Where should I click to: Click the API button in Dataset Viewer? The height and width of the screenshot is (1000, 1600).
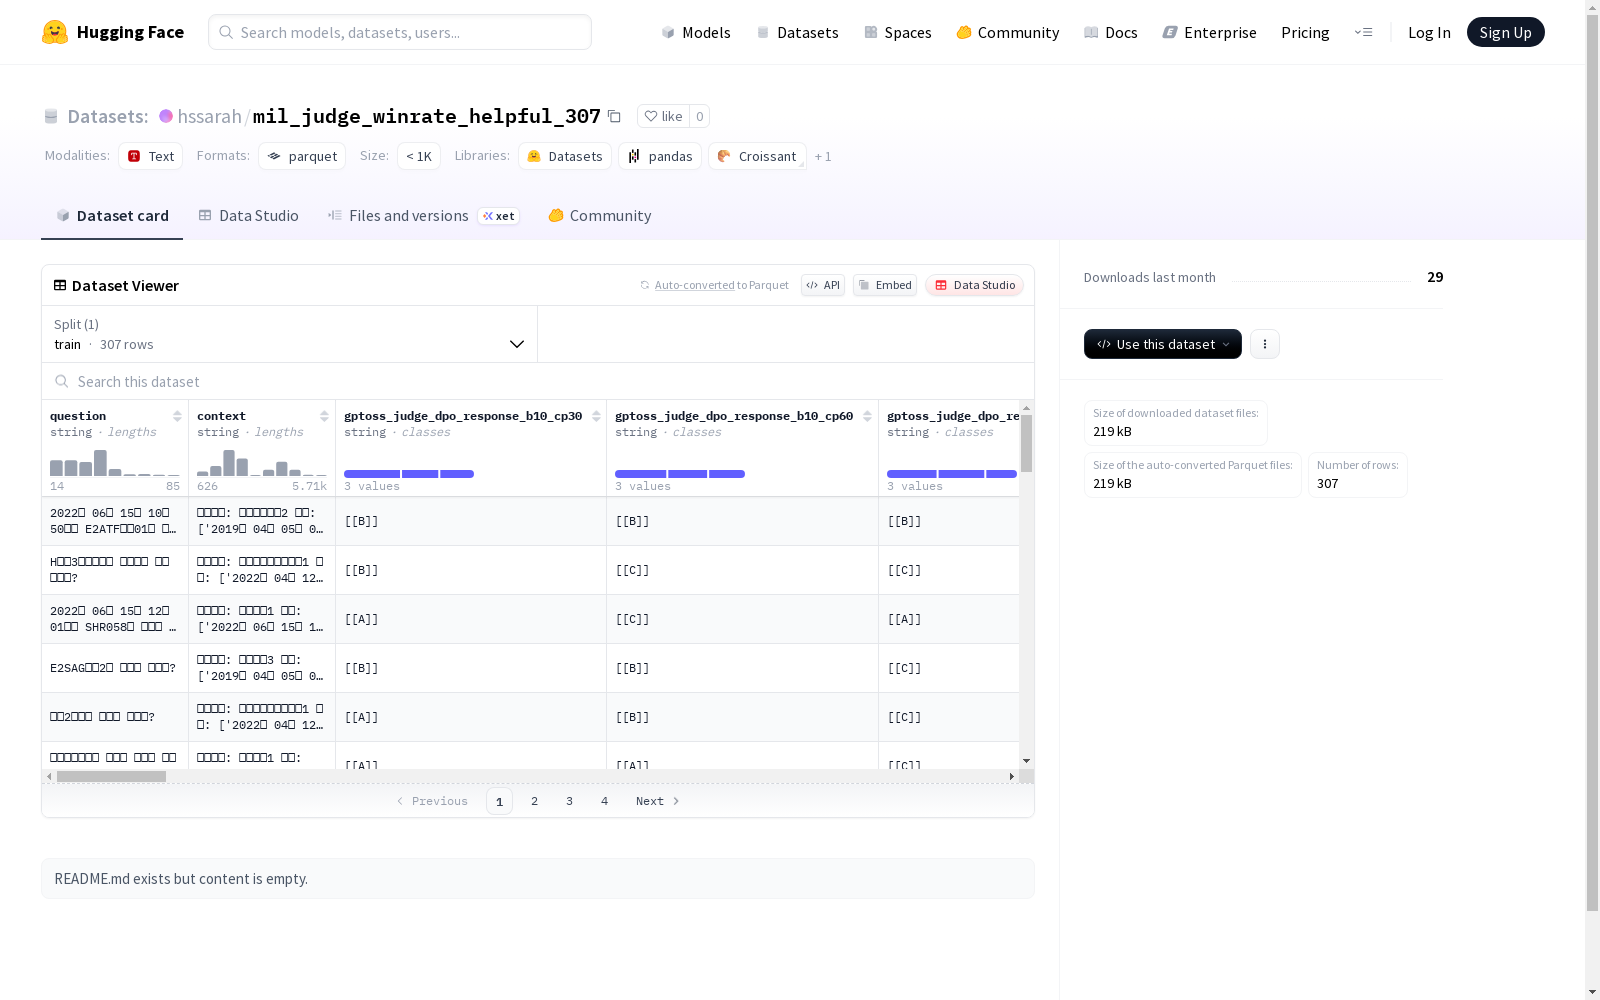click(x=823, y=285)
